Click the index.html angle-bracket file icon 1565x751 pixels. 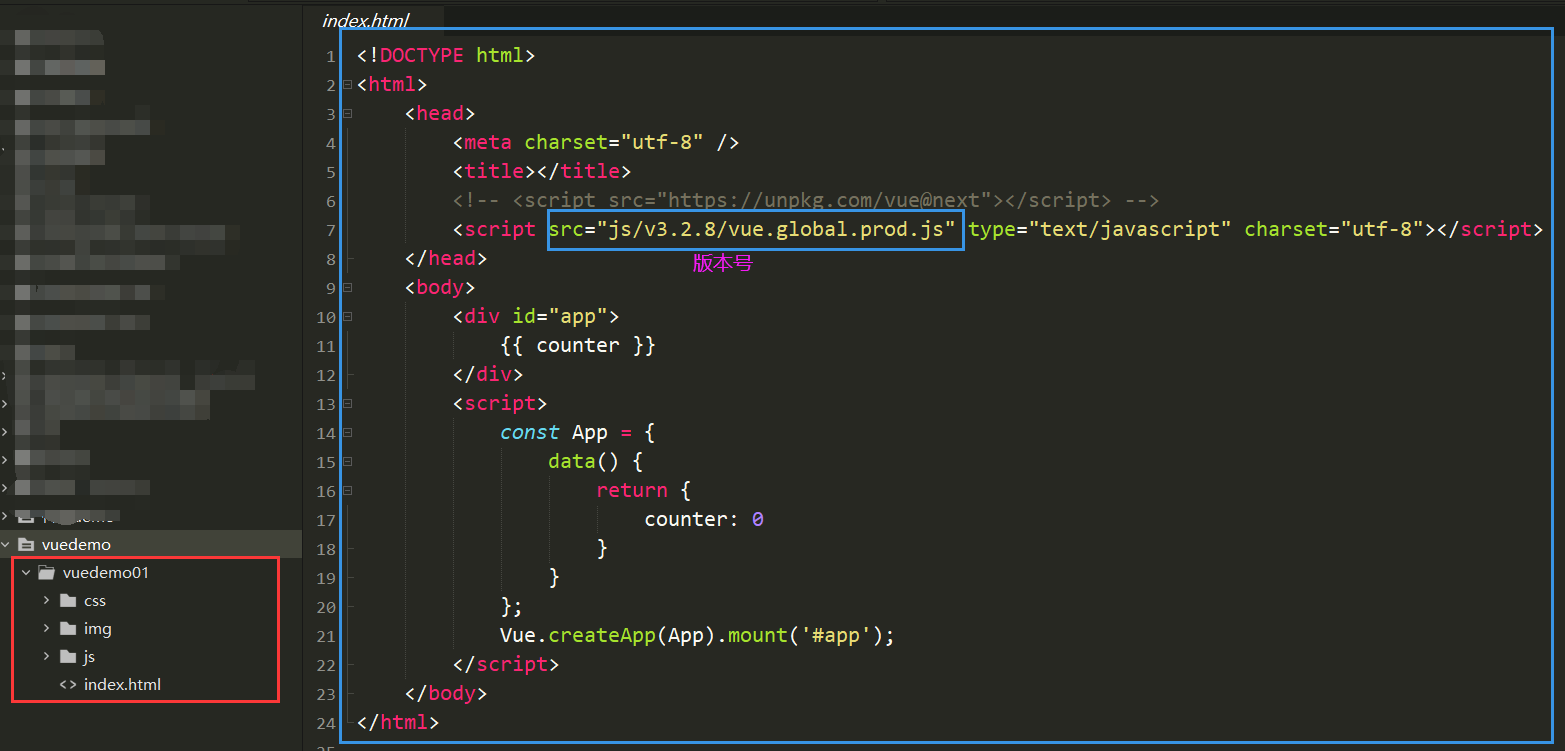tap(68, 685)
